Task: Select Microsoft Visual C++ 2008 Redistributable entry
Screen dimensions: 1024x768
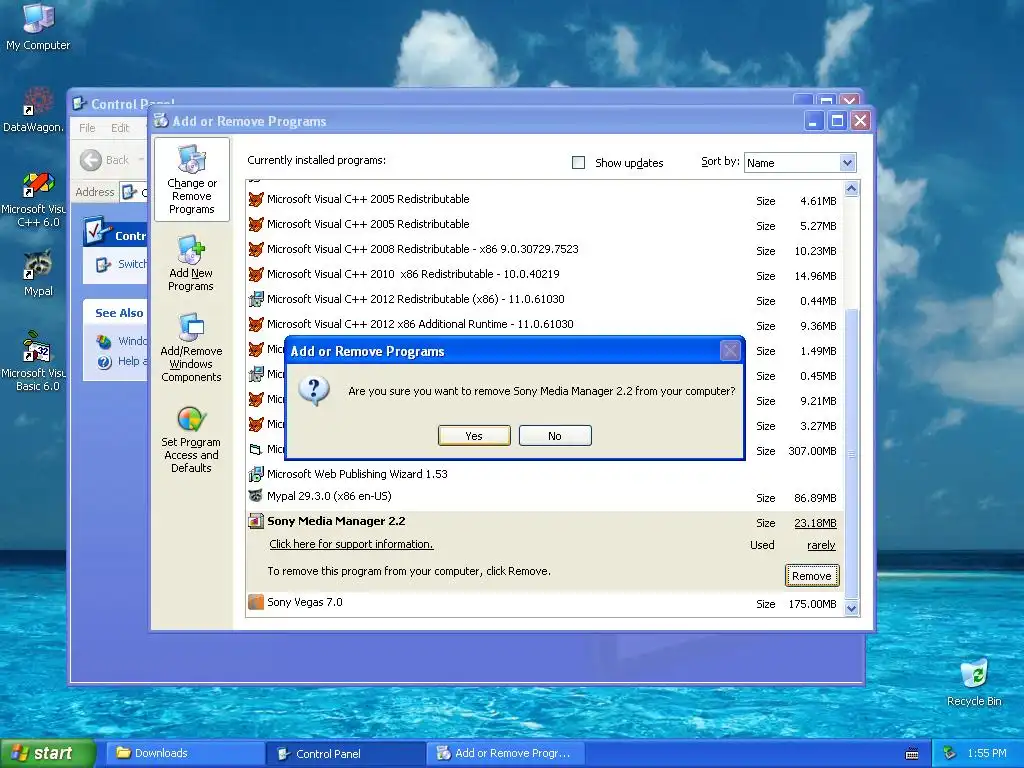Action: (545, 249)
